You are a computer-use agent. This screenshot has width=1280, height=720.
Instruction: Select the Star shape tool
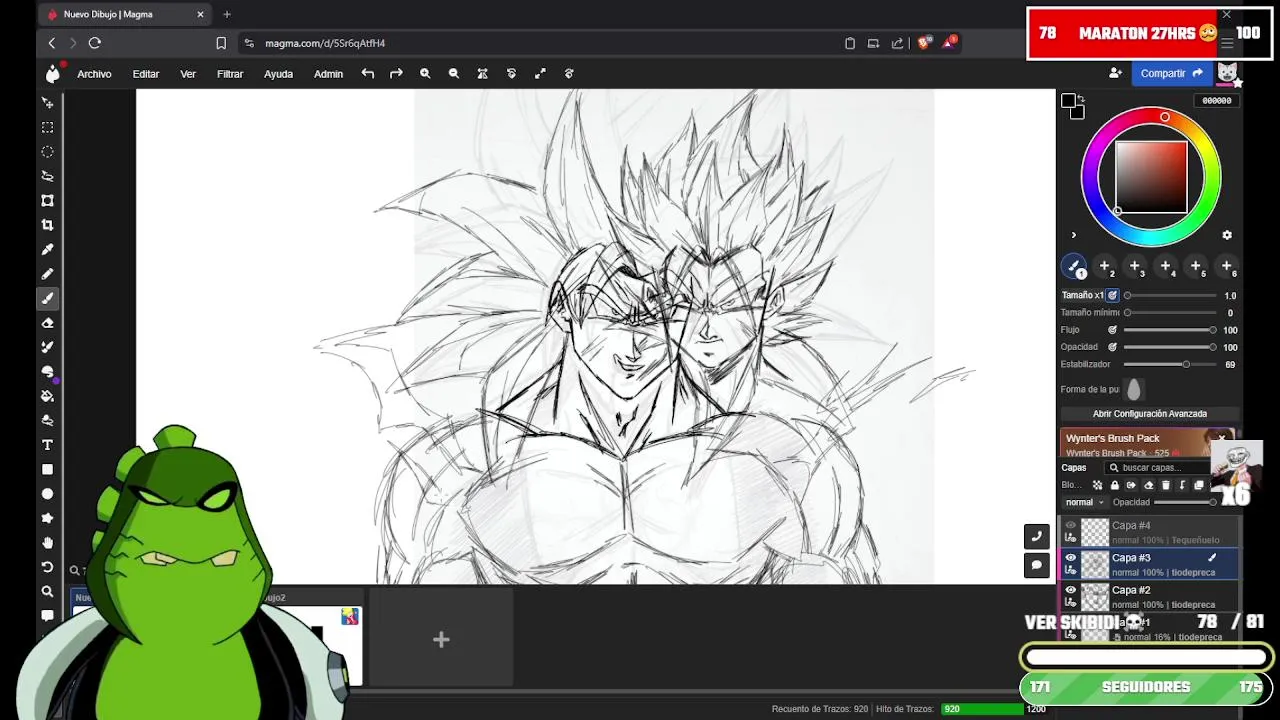[47, 518]
